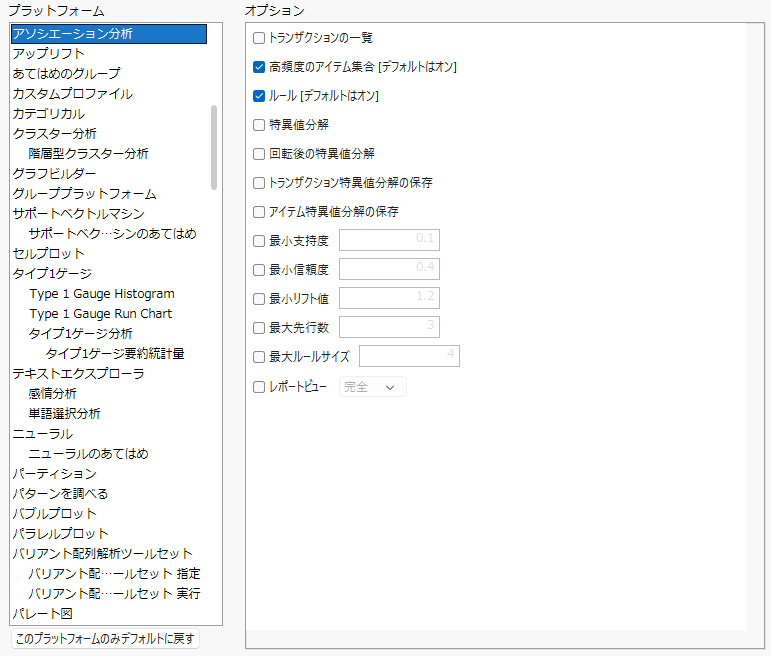Select アソシエーション分析 in platform list
This screenshot has height=656, width=771.
[109, 34]
